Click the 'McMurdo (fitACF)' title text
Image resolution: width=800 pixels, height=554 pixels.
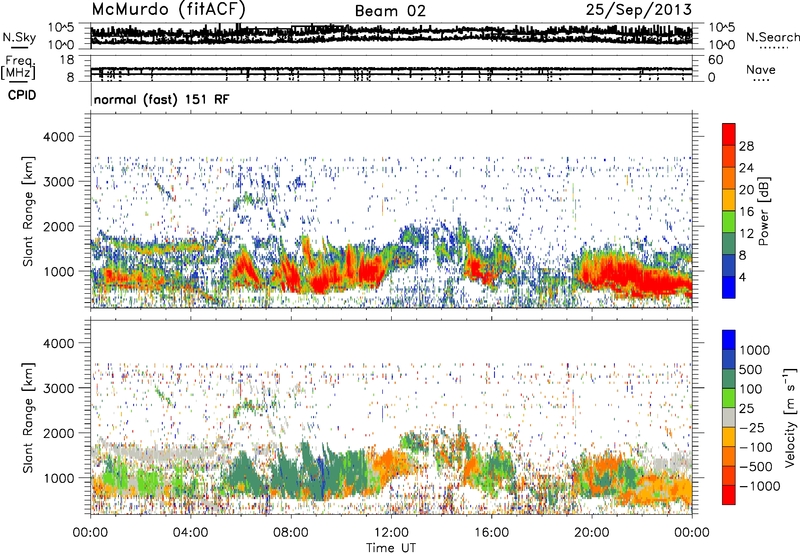[x=168, y=10]
